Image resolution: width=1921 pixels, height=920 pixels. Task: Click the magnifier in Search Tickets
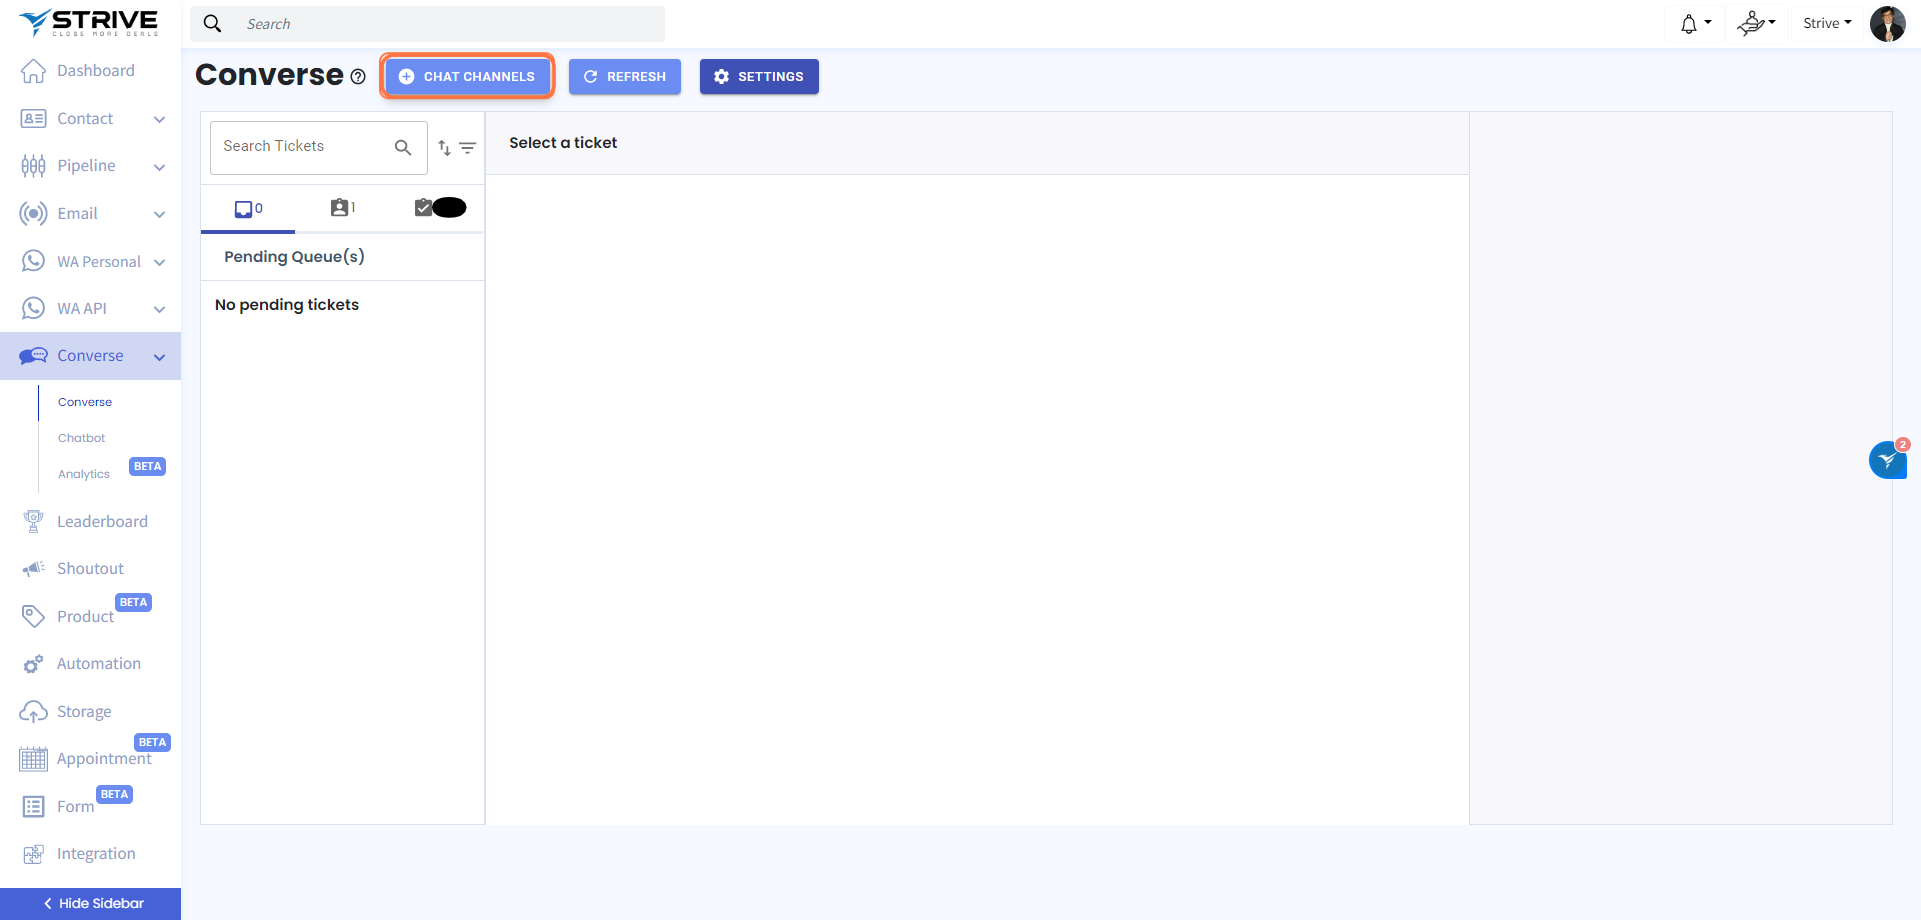click(x=403, y=148)
